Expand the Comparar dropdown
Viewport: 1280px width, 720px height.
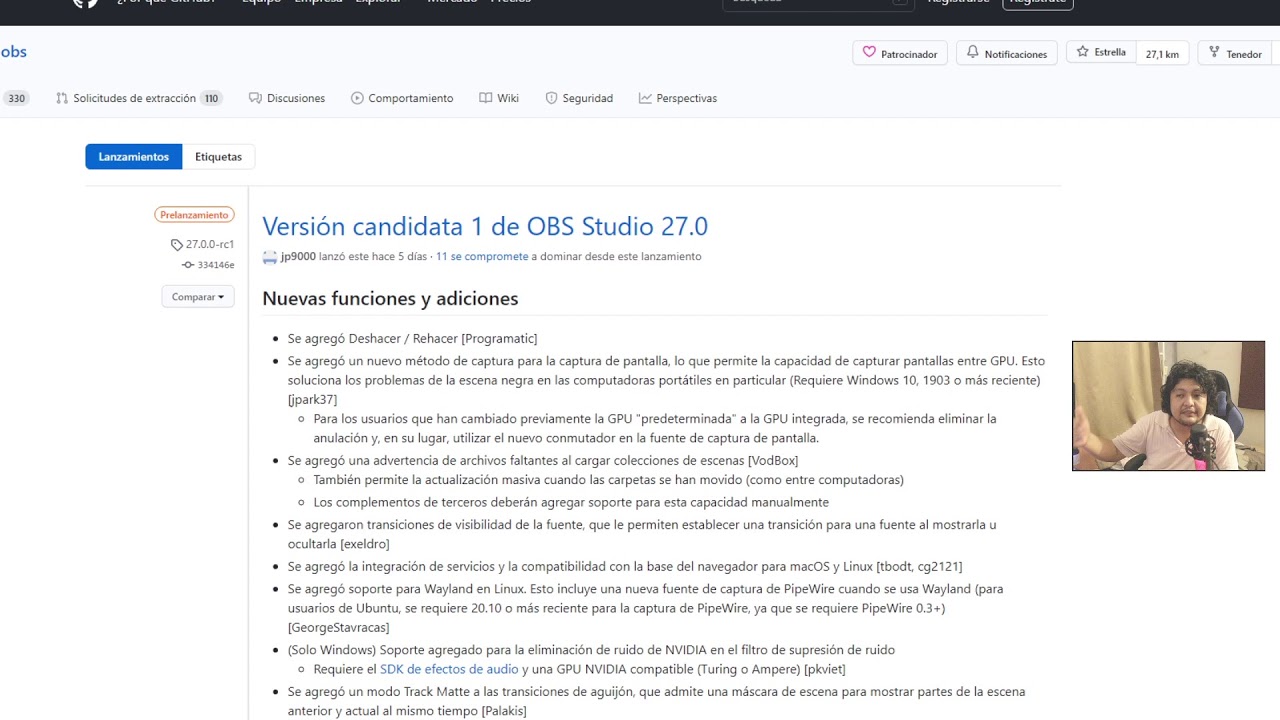198,297
